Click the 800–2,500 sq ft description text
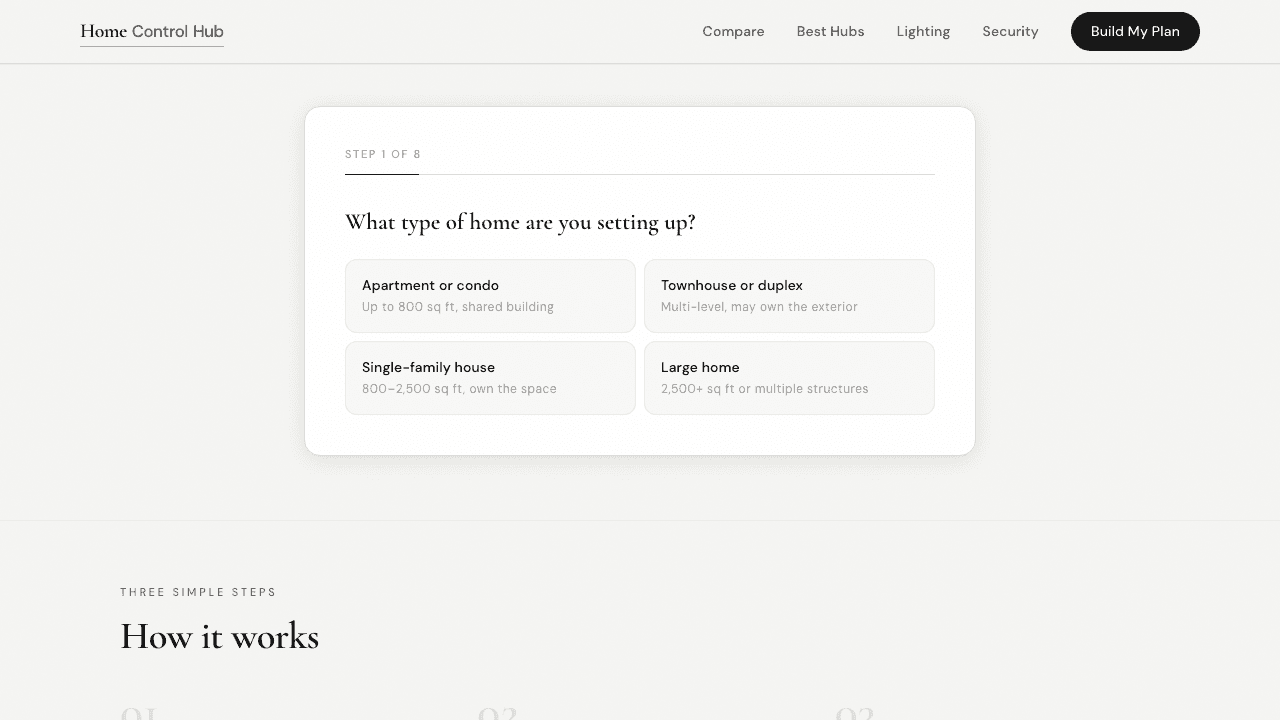 [459, 389]
